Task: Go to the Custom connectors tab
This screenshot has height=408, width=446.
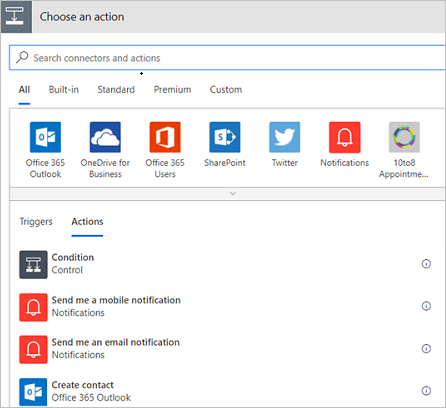Action: [x=226, y=90]
